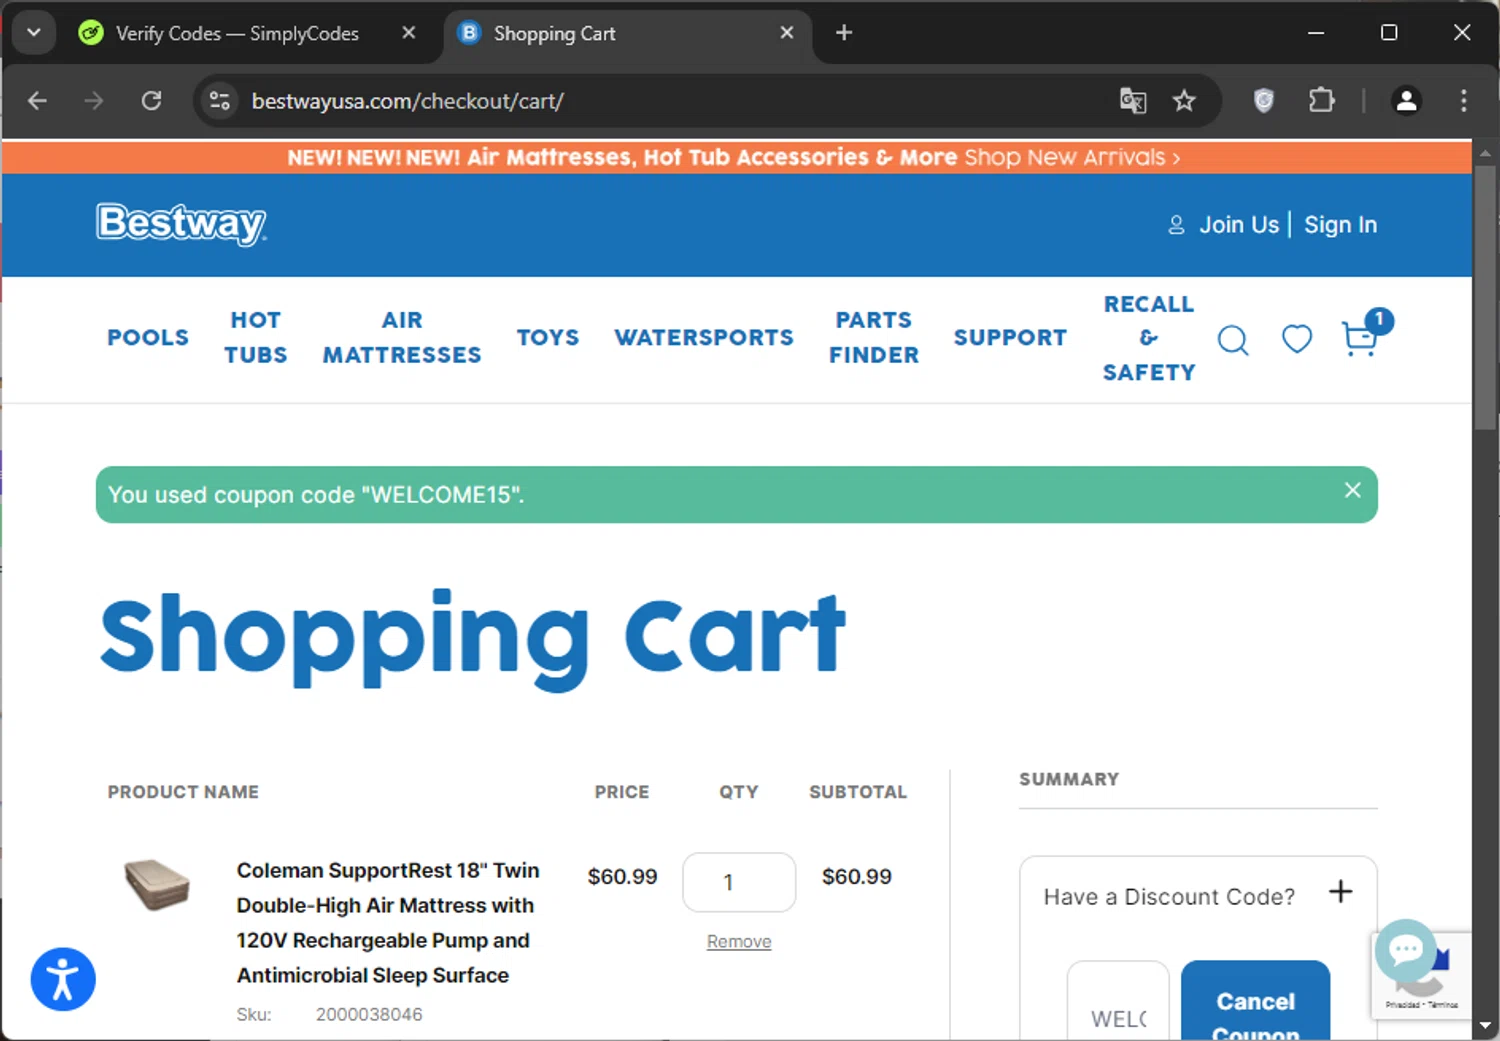Open the WATERSPORTS menu
The image size is (1500, 1041).
(x=704, y=338)
